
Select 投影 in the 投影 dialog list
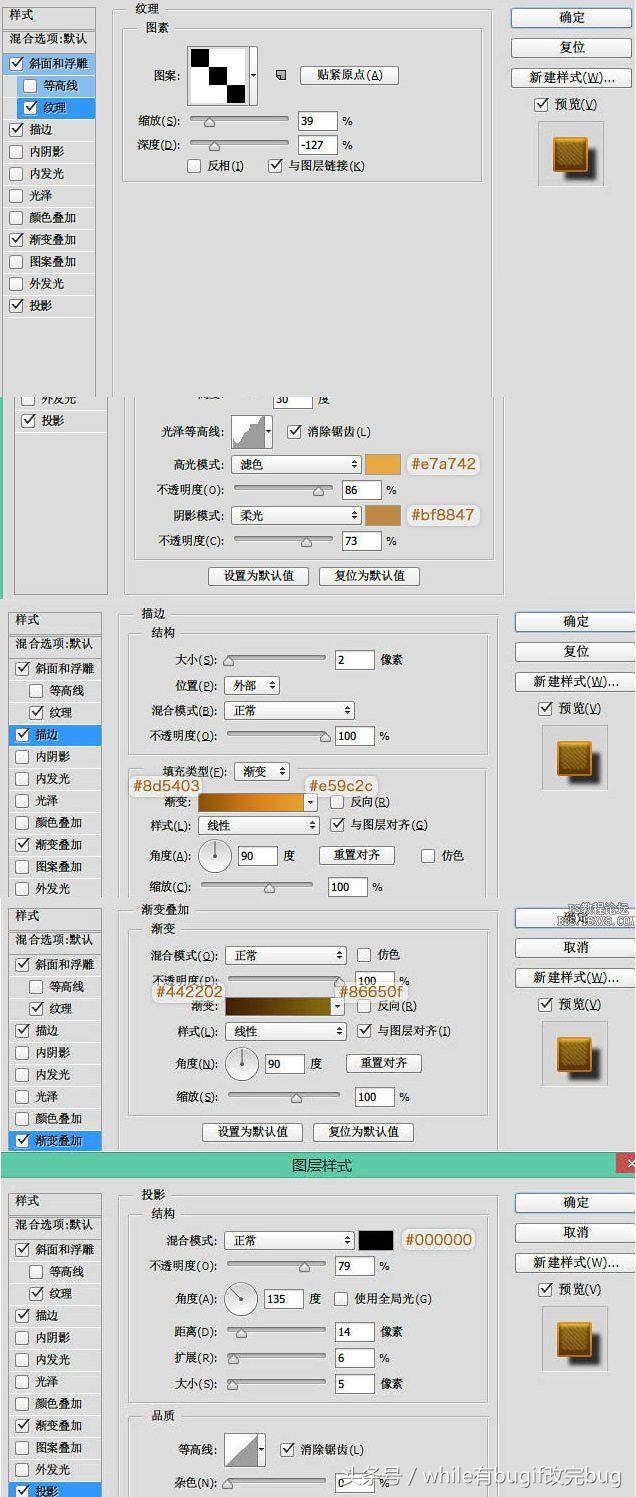(x=55, y=1490)
